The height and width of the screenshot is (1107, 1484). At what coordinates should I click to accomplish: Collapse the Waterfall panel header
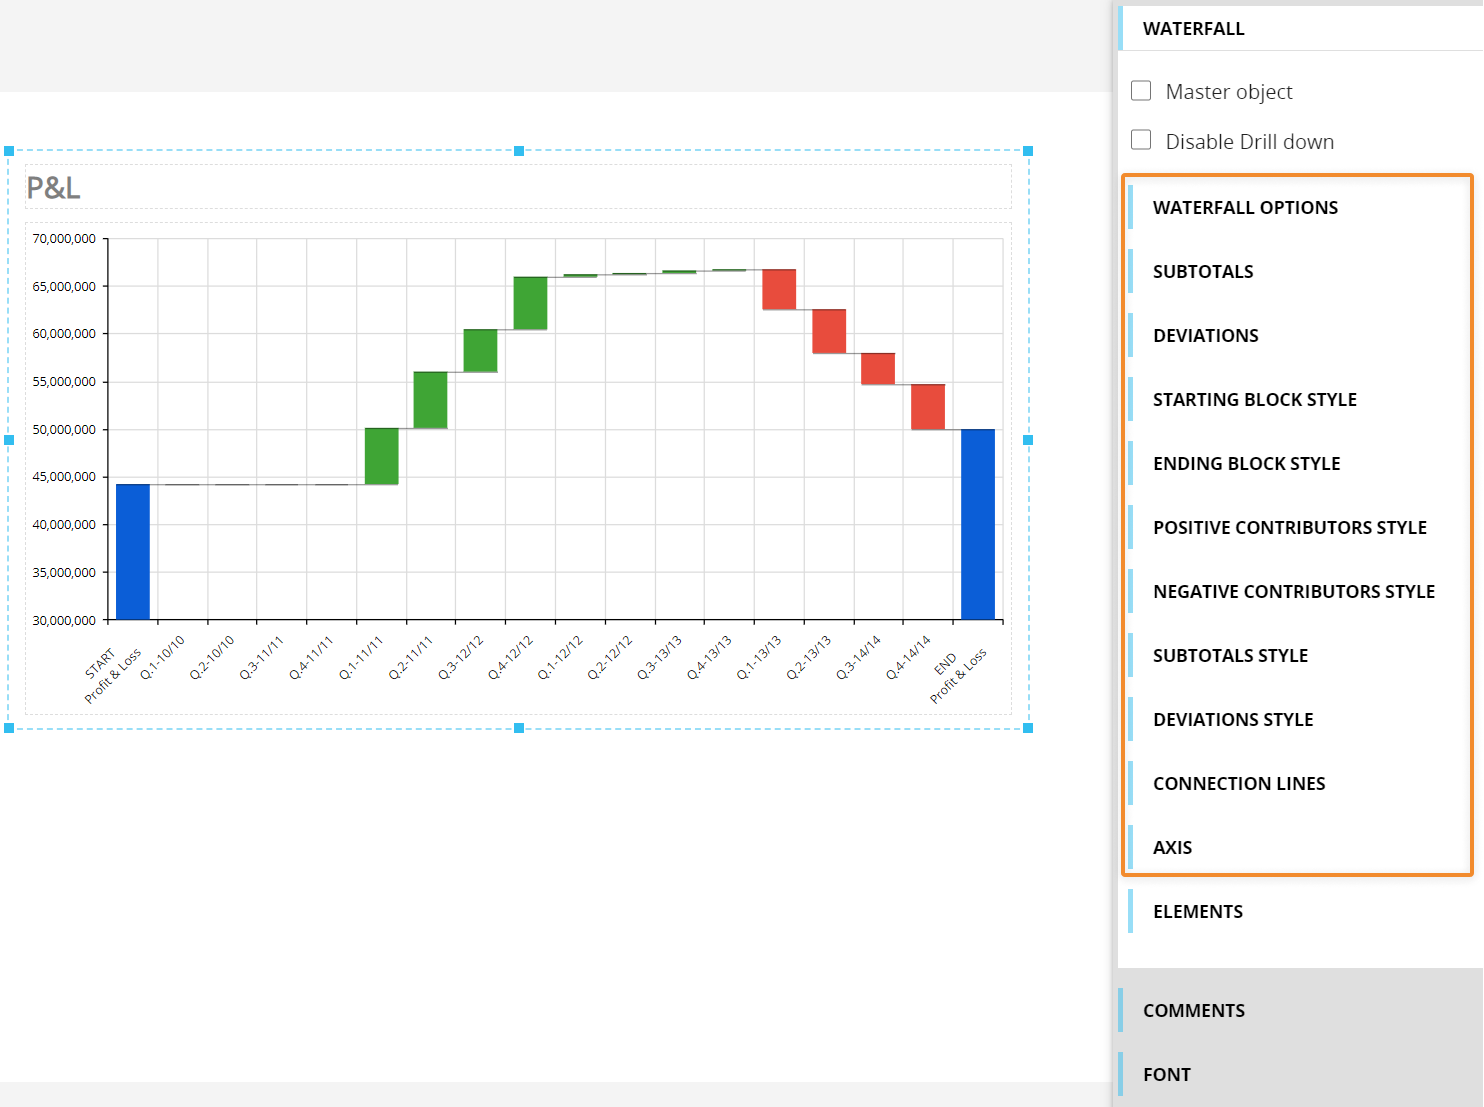1193,29
